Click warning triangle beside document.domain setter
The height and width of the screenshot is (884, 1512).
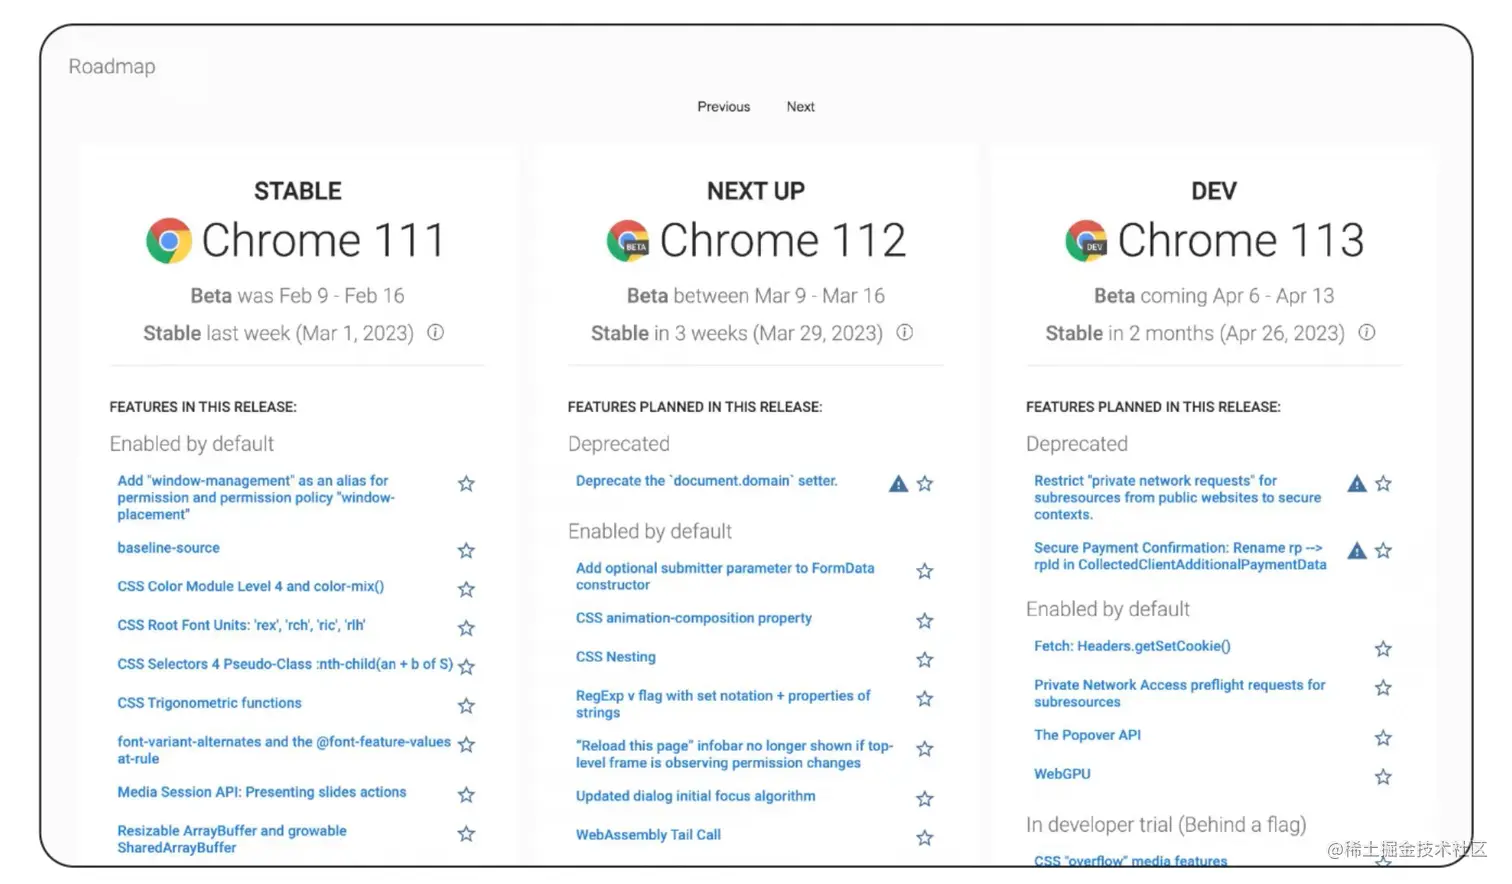point(899,484)
